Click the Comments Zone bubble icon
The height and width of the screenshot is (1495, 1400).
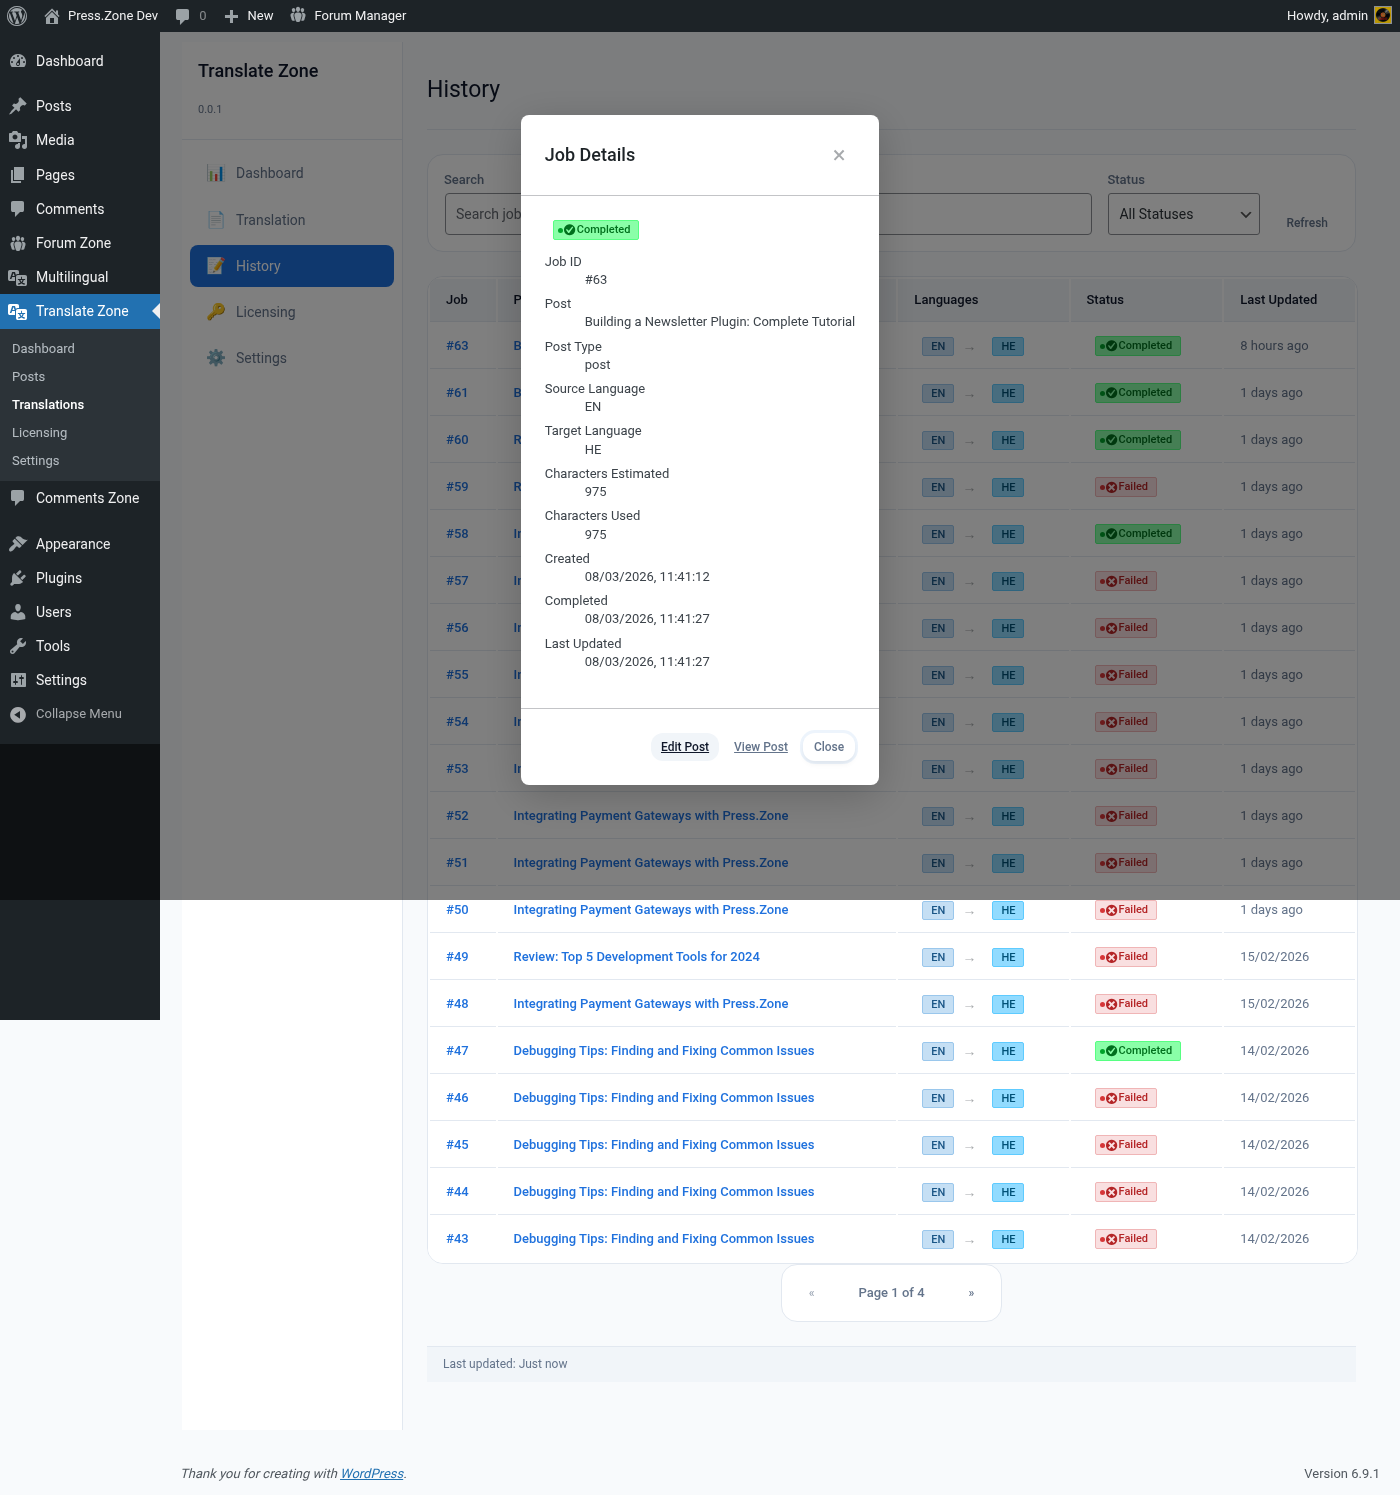(18, 498)
